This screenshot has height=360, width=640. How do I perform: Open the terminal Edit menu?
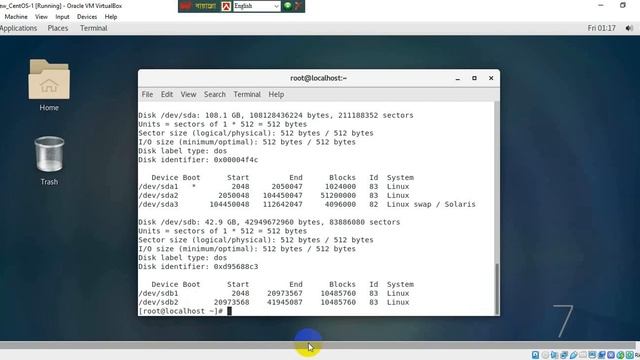pyautogui.click(x=167, y=94)
